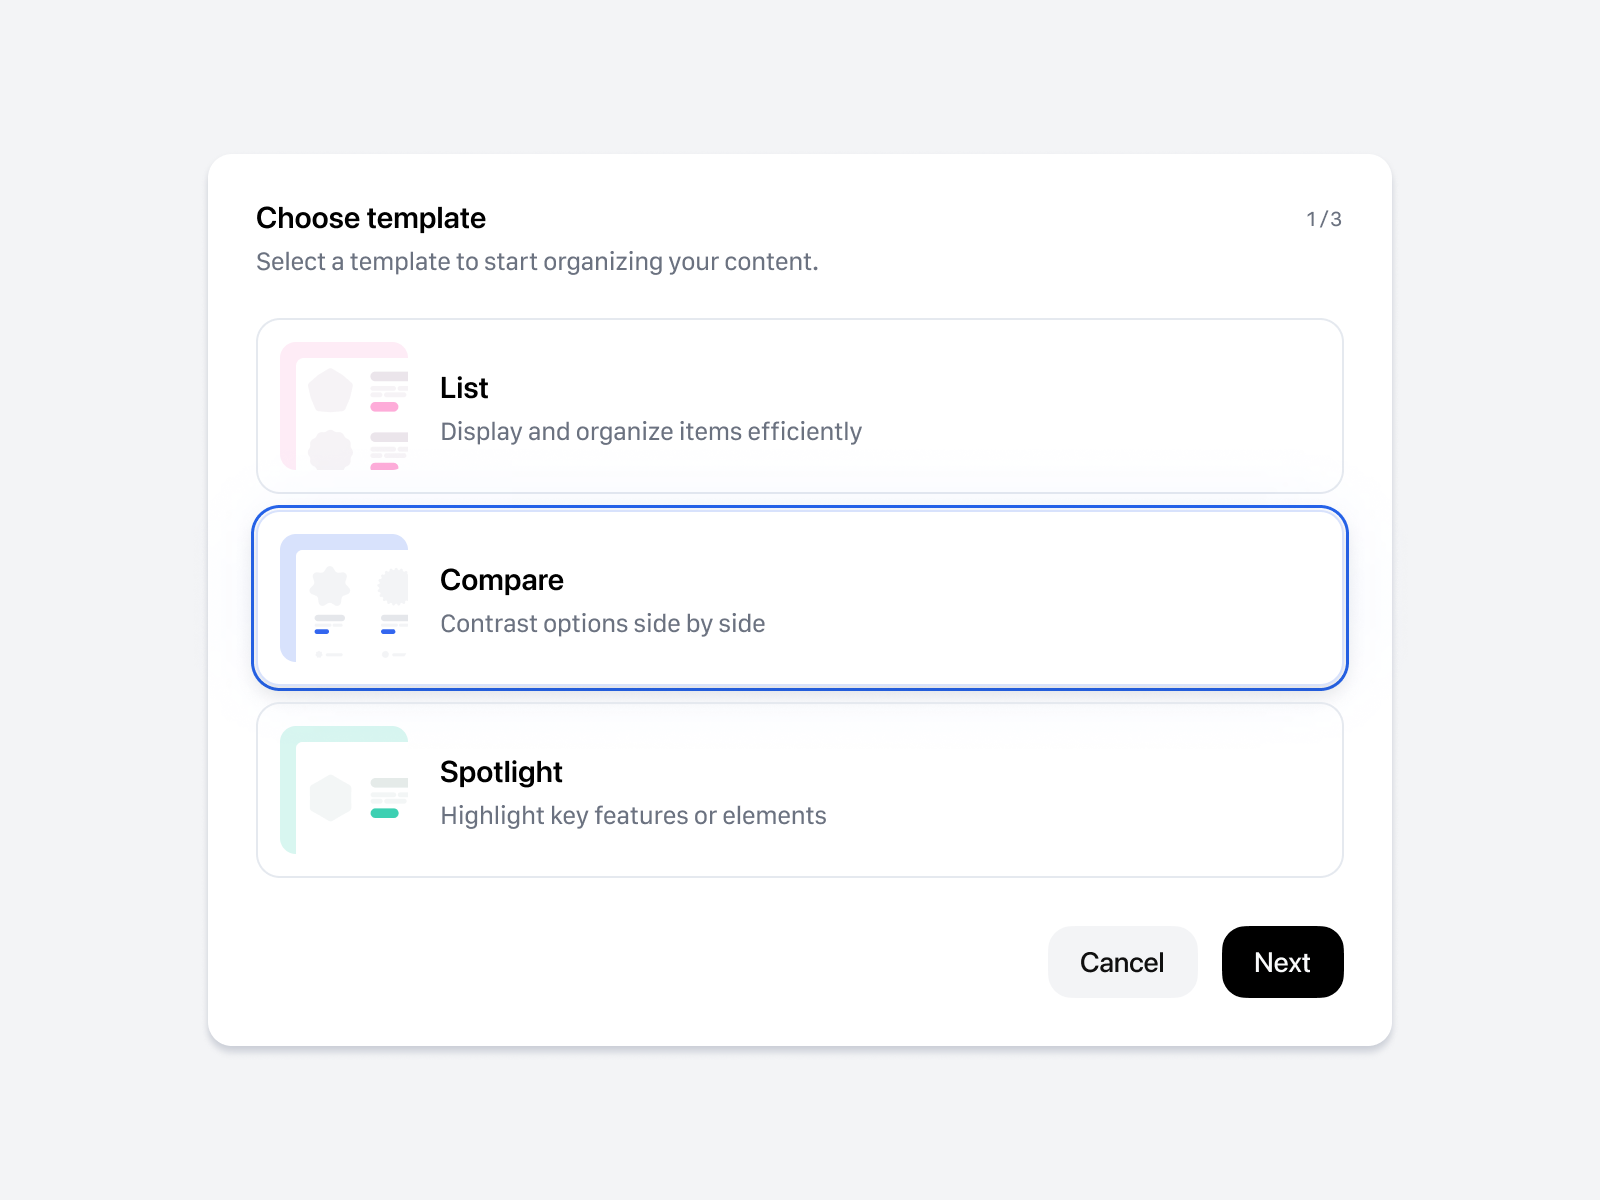Click the 'Contrast options side by side' description

coord(602,623)
